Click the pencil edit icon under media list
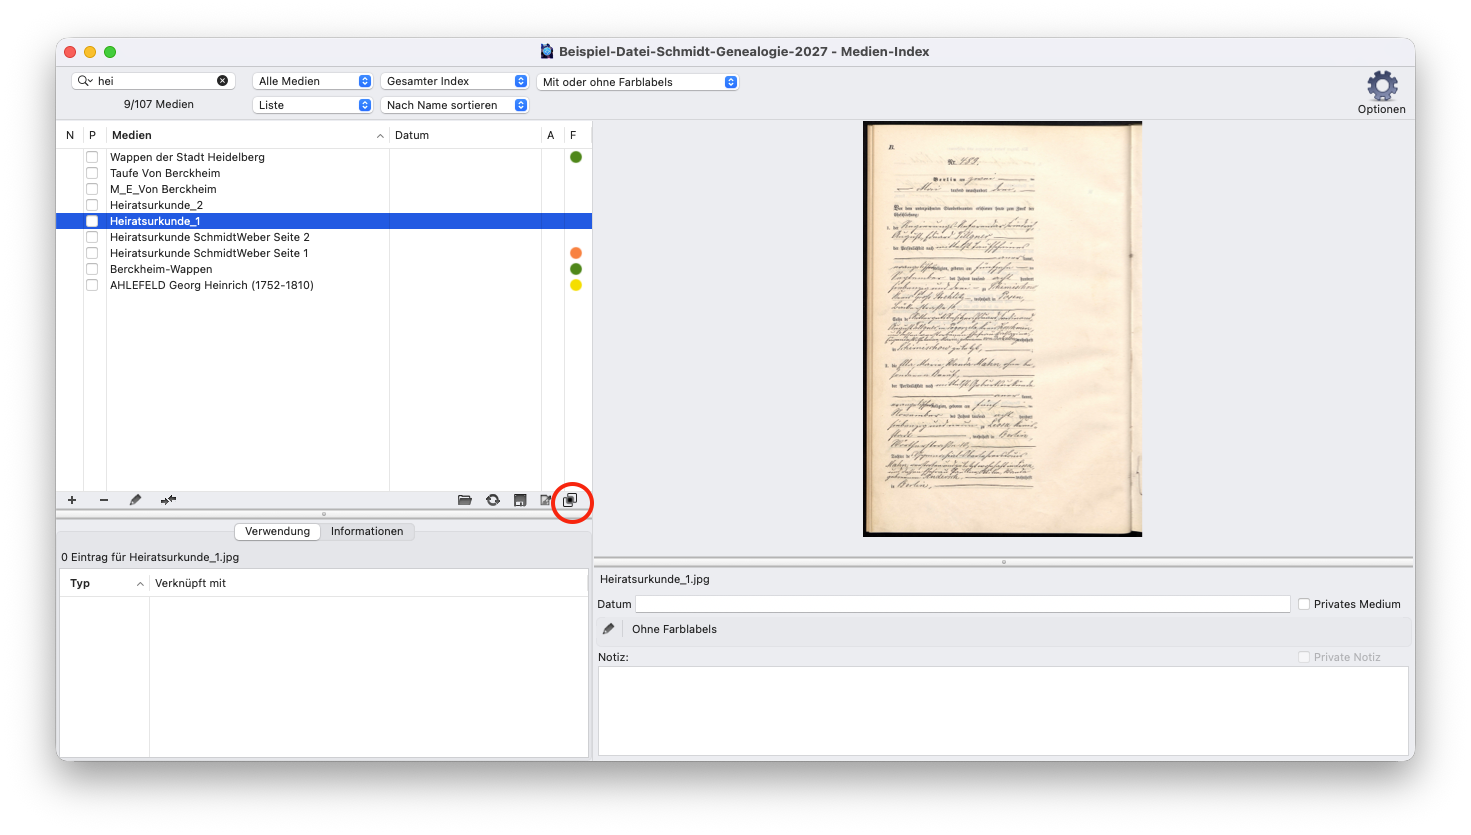The height and width of the screenshot is (835, 1471). (x=135, y=500)
